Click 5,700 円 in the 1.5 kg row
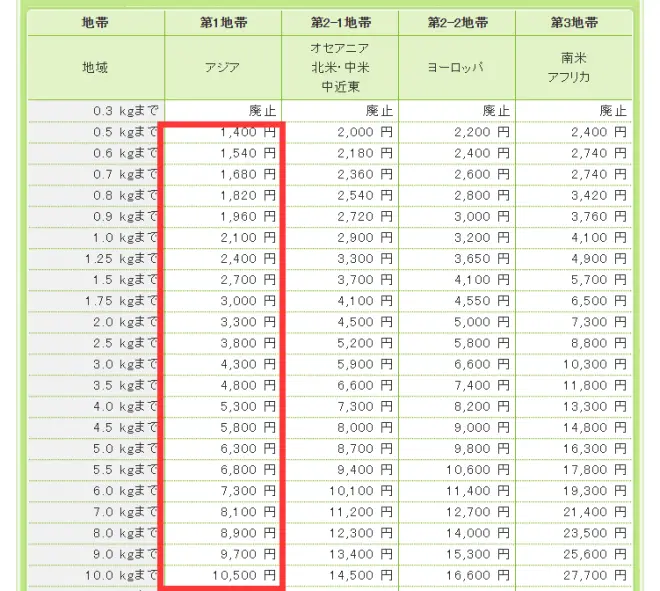 (599, 280)
